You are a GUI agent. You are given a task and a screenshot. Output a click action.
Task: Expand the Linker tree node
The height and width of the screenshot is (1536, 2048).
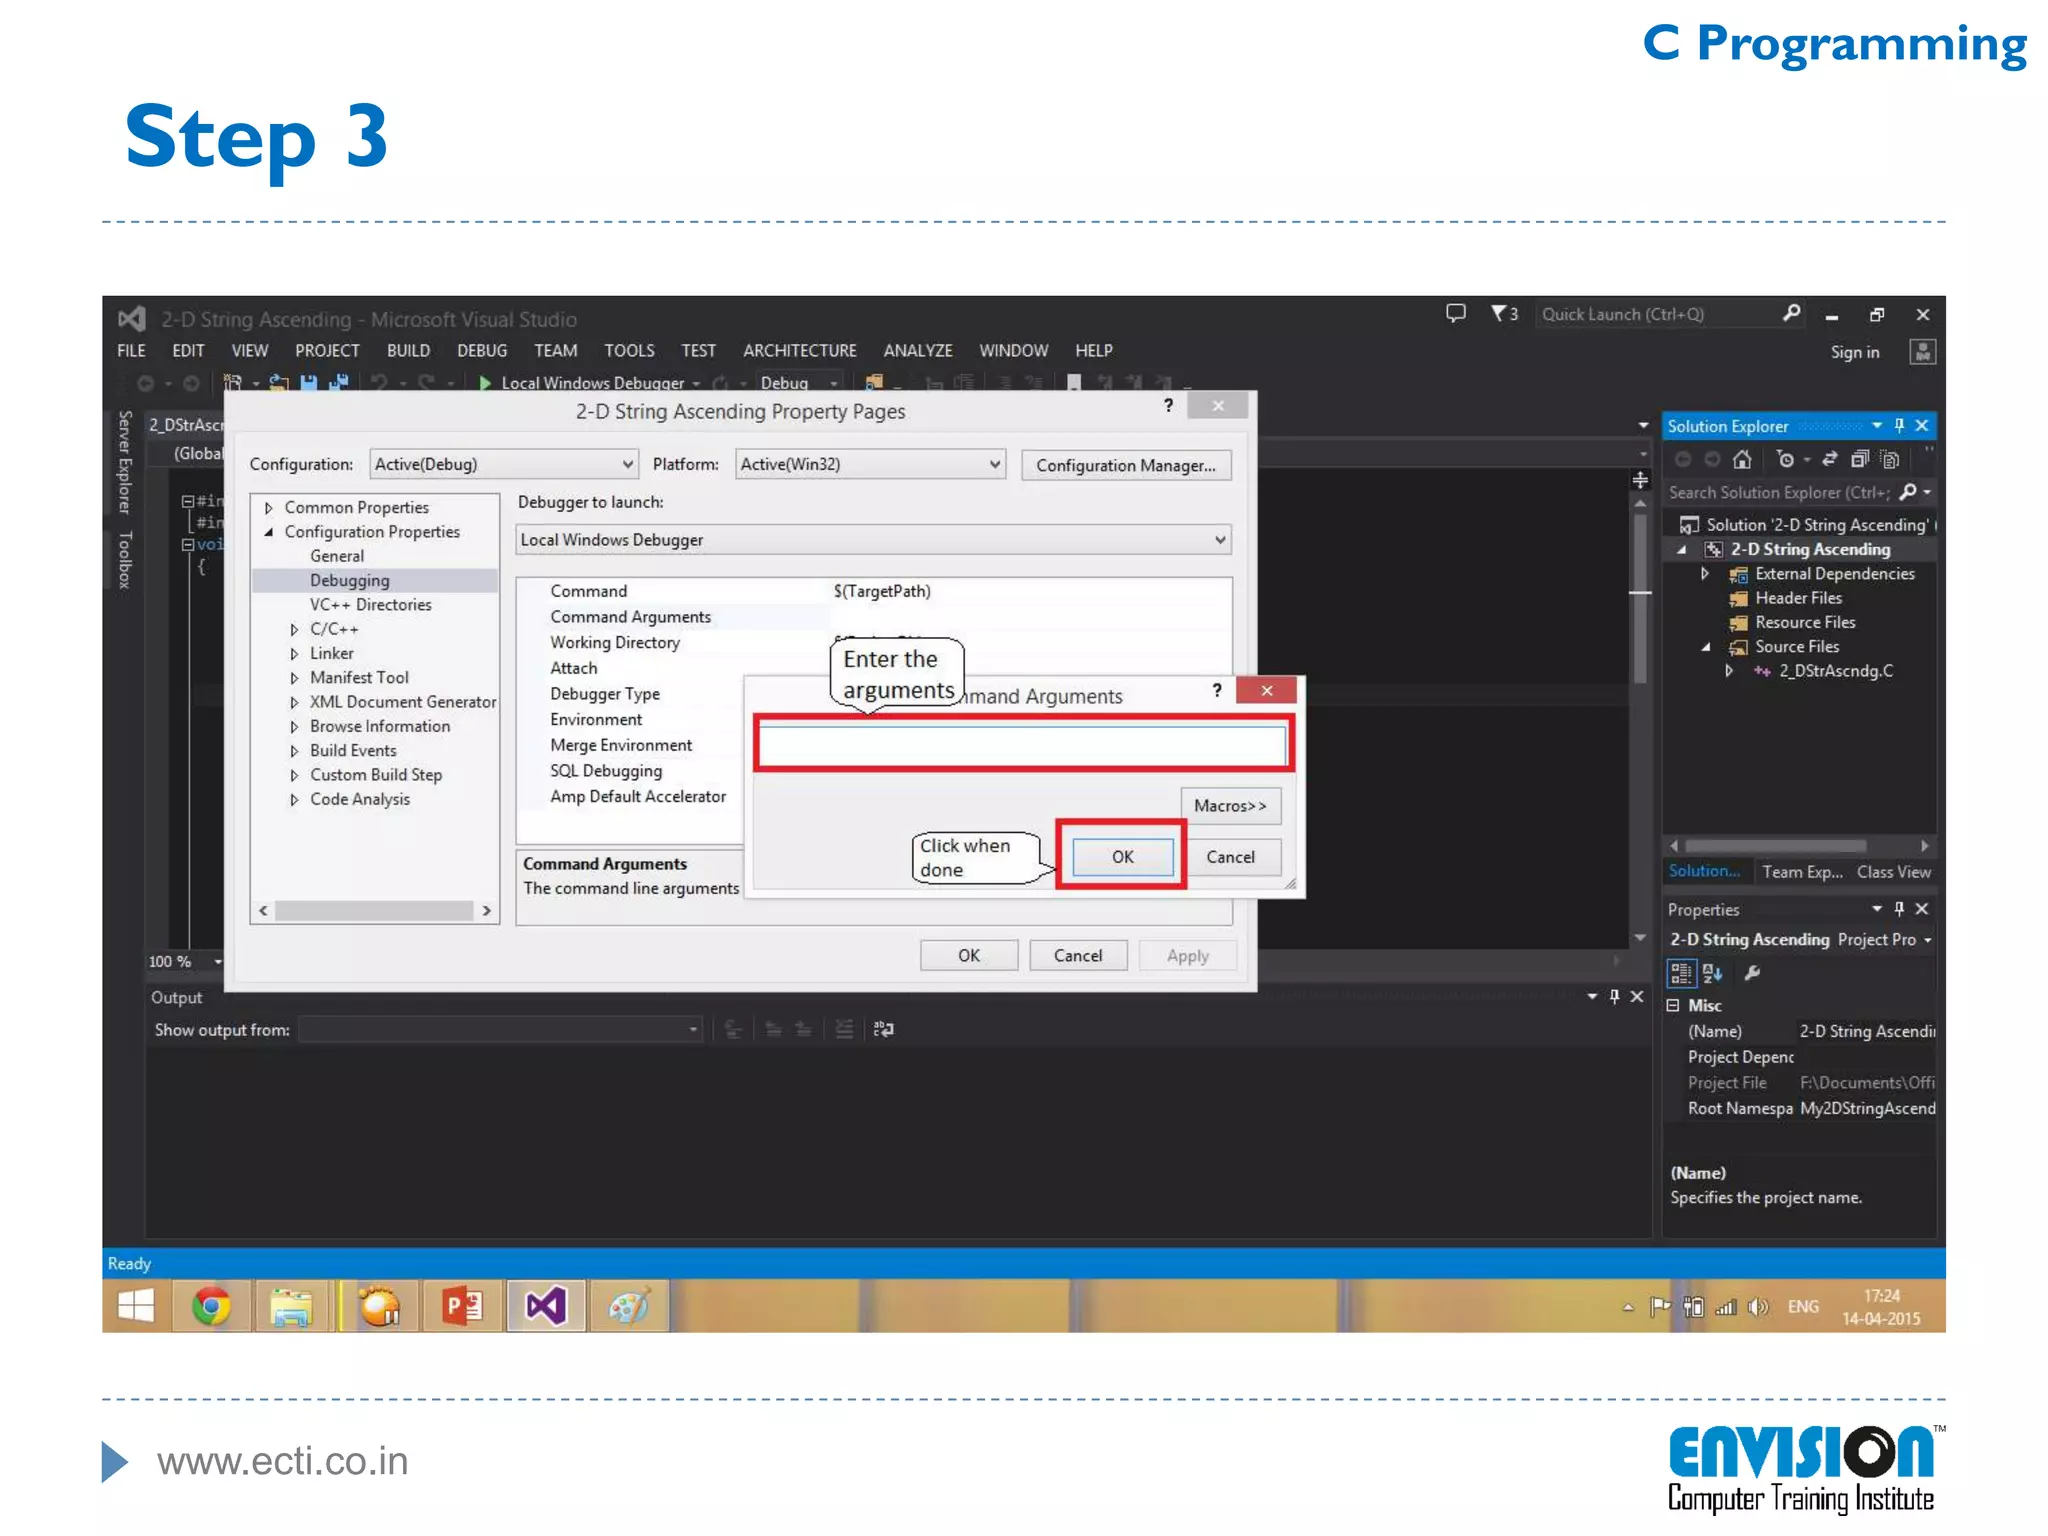click(294, 654)
